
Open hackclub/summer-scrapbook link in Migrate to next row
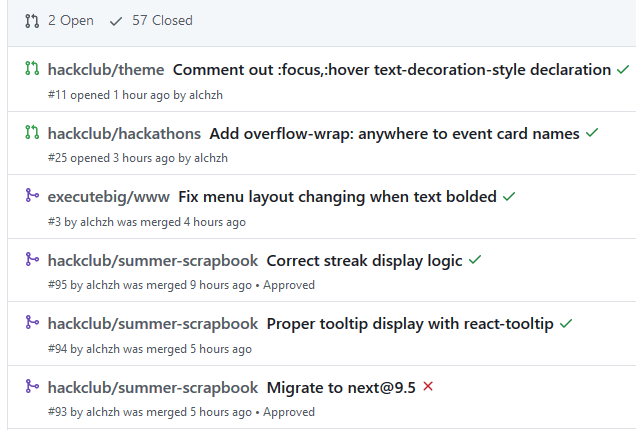tap(153, 387)
